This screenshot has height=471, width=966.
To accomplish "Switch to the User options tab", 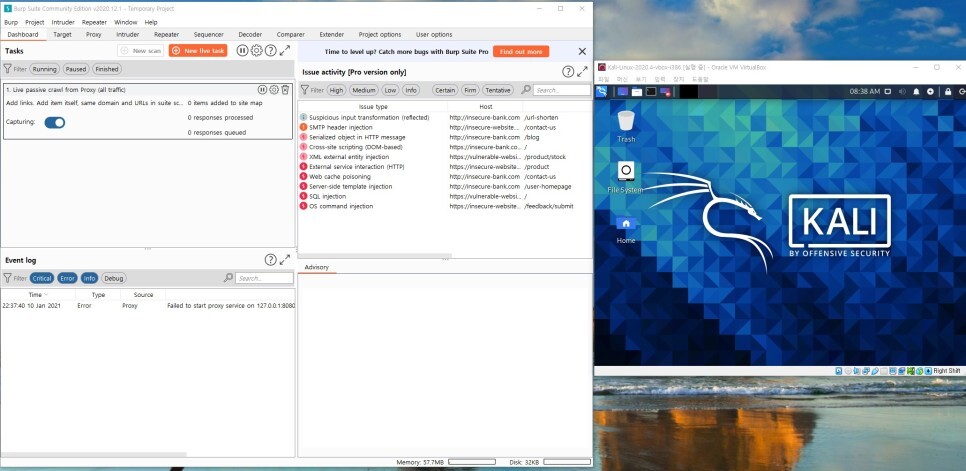I will (434, 34).
